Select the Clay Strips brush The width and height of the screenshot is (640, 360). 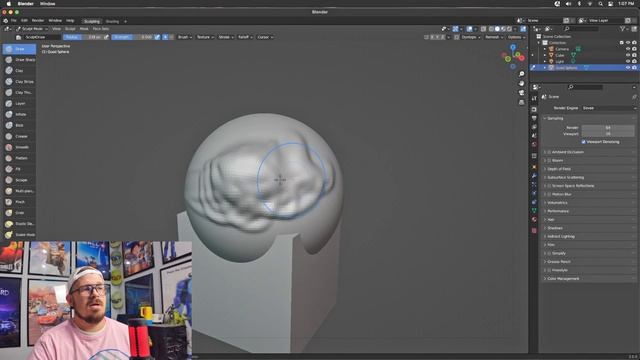tap(19, 82)
